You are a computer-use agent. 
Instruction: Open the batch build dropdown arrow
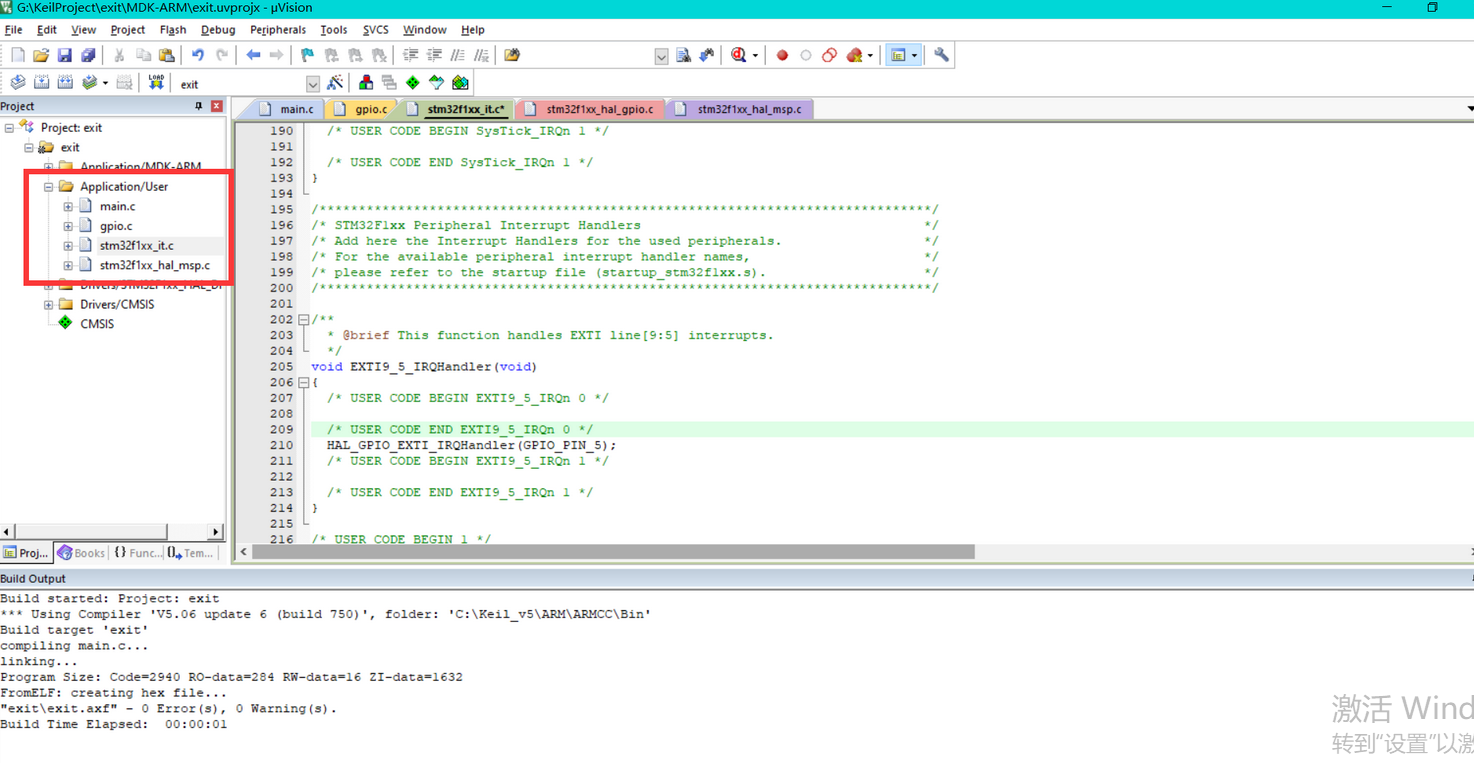(105, 83)
